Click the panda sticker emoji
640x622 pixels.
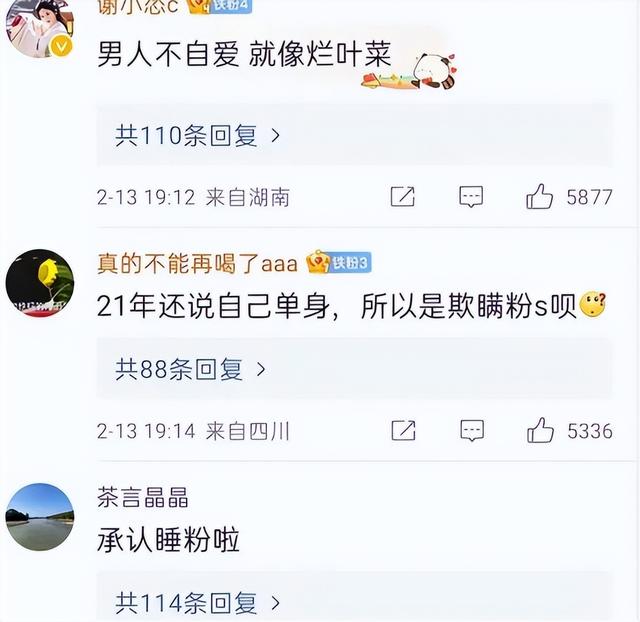pyautogui.click(x=409, y=72)
